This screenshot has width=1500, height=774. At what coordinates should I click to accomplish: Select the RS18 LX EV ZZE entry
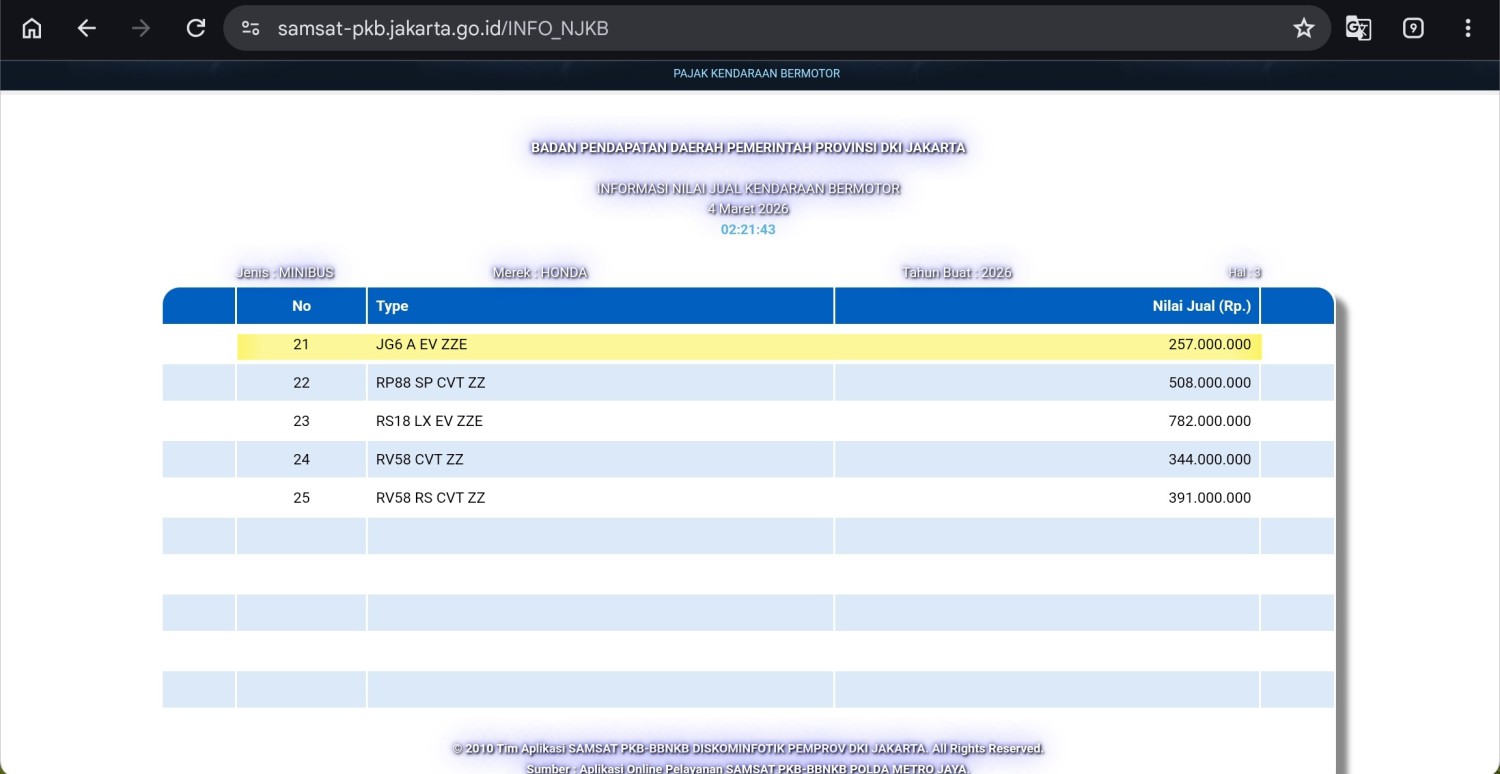[x=429, y=422]
